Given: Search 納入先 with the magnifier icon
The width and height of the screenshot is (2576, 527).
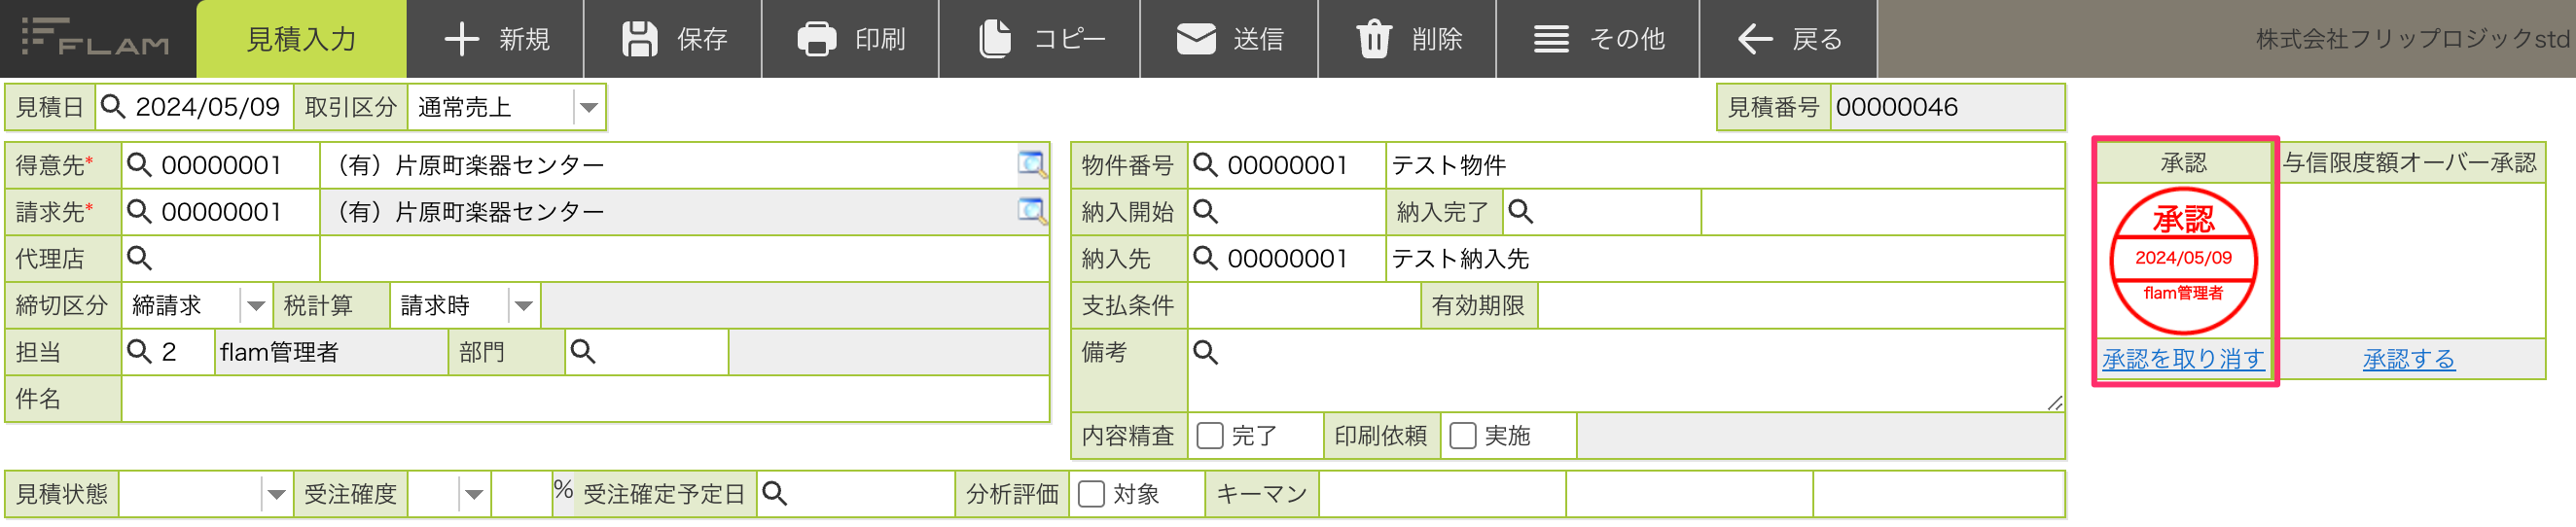Looking at the screenshot, I should [x=1205, y=259].
